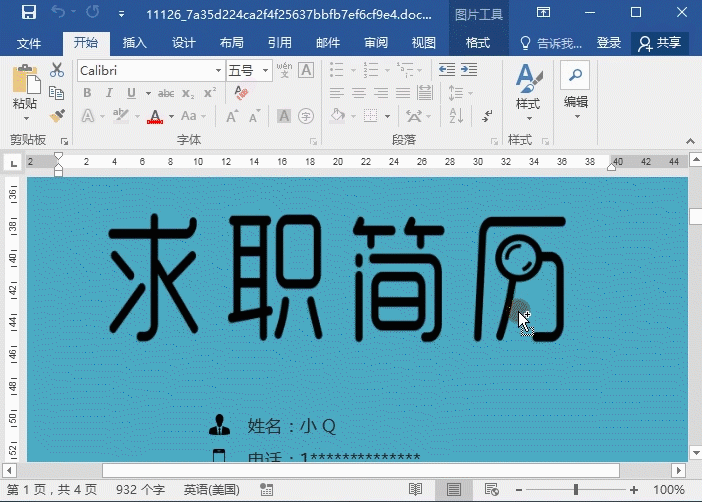This screenshot has width=702, height=502.
Task: Click the Tell me search box
Action: tap(551, 43)
